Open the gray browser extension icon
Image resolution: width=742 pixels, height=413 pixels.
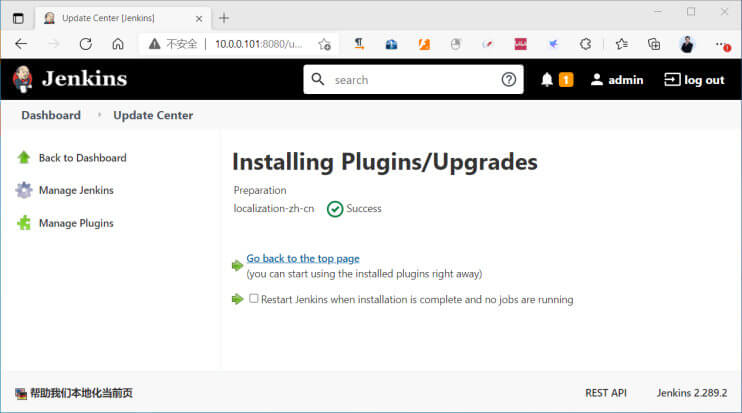coord(456,44)
